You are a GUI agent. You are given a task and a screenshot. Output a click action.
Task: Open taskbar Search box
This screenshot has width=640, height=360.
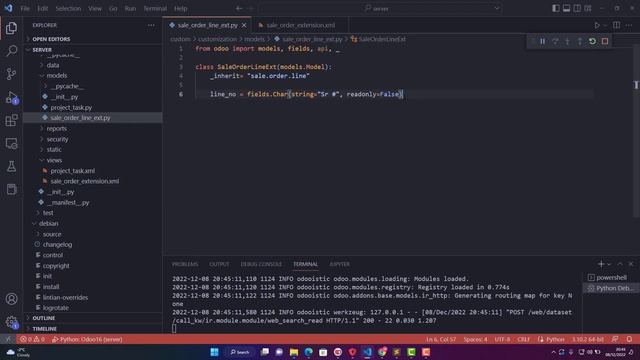pyautogui.click(x=240, y=352)
